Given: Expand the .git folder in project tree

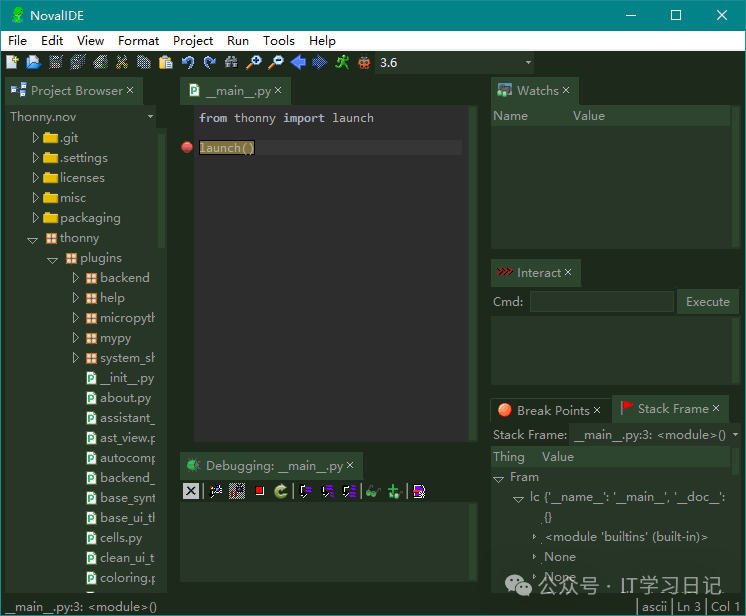Looking at the screenshot, I should coord(36,138).
